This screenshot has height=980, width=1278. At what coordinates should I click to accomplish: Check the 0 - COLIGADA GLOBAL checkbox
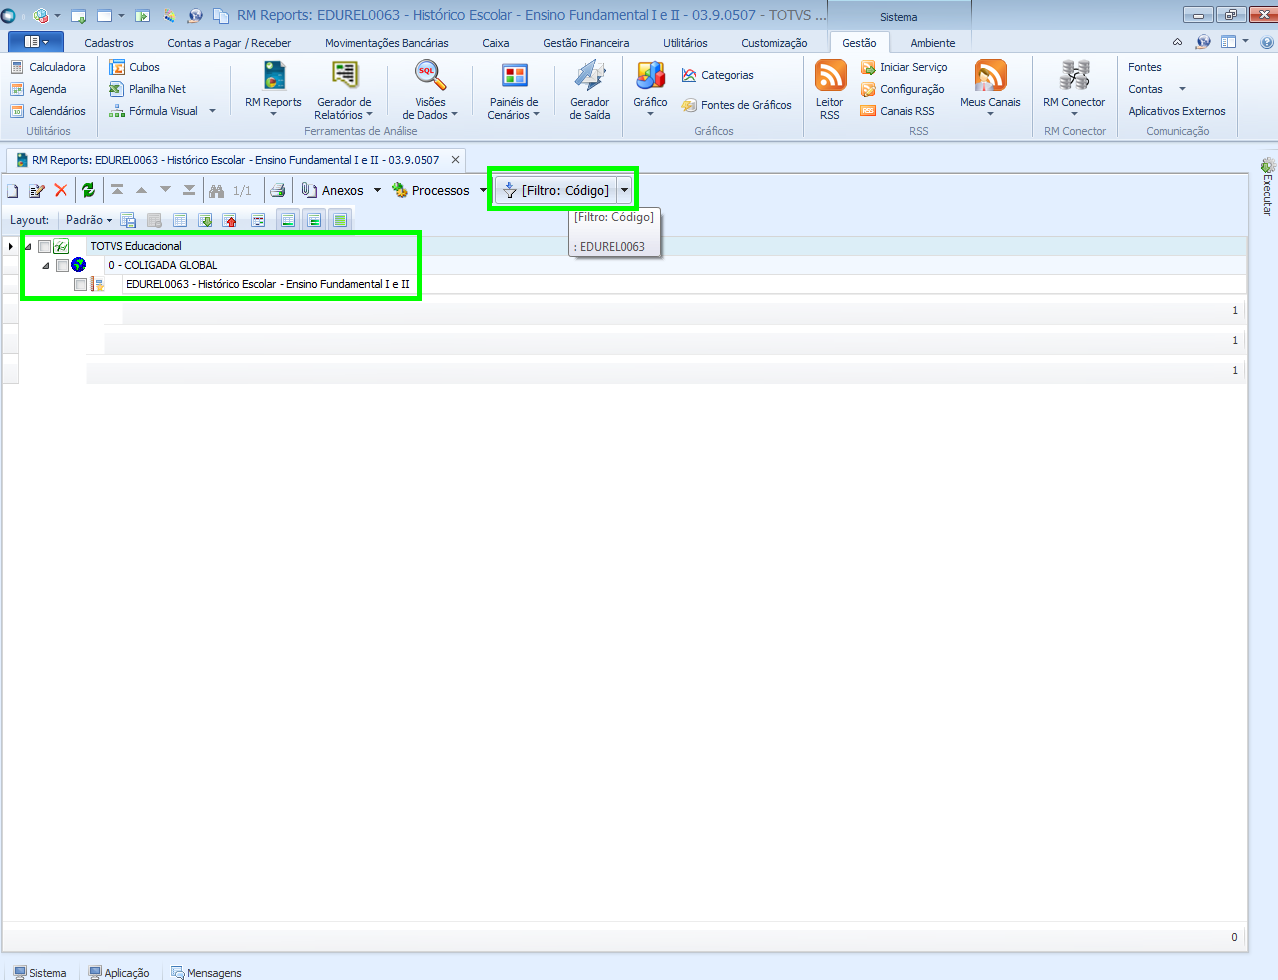[62, 265]
